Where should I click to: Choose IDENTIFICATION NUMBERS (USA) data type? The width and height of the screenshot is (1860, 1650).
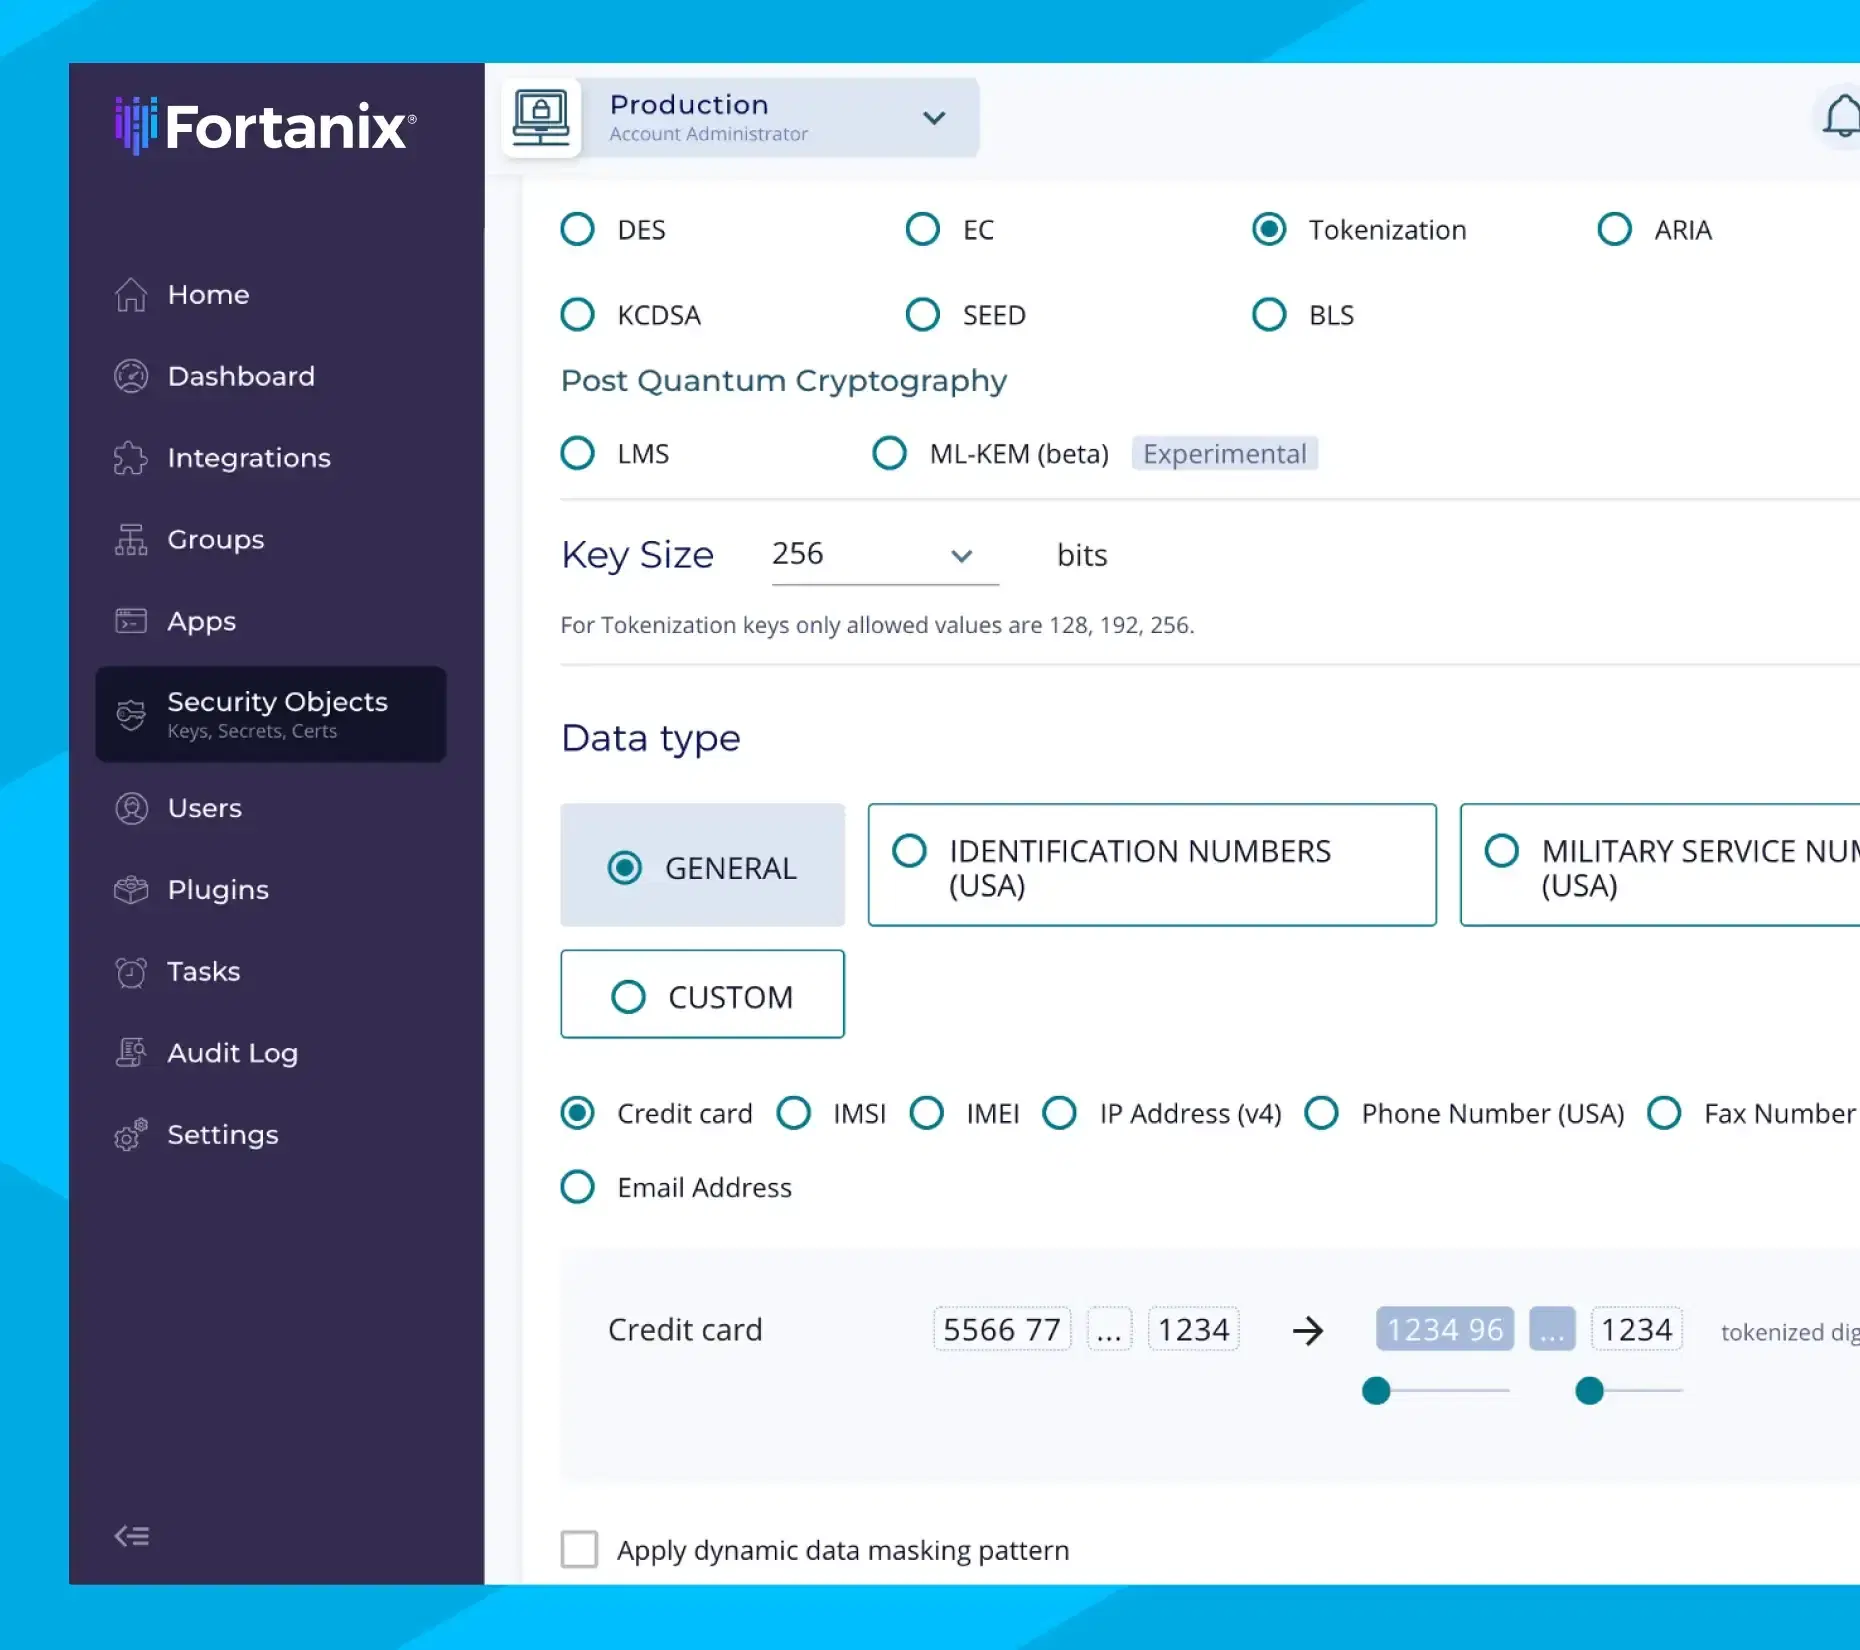1152,865
